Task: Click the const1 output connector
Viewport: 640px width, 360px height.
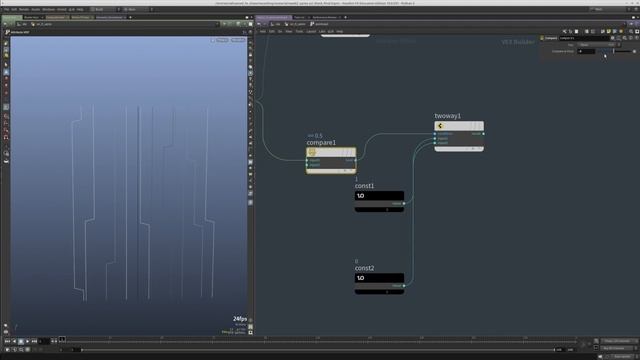Action: coord(404,203)
